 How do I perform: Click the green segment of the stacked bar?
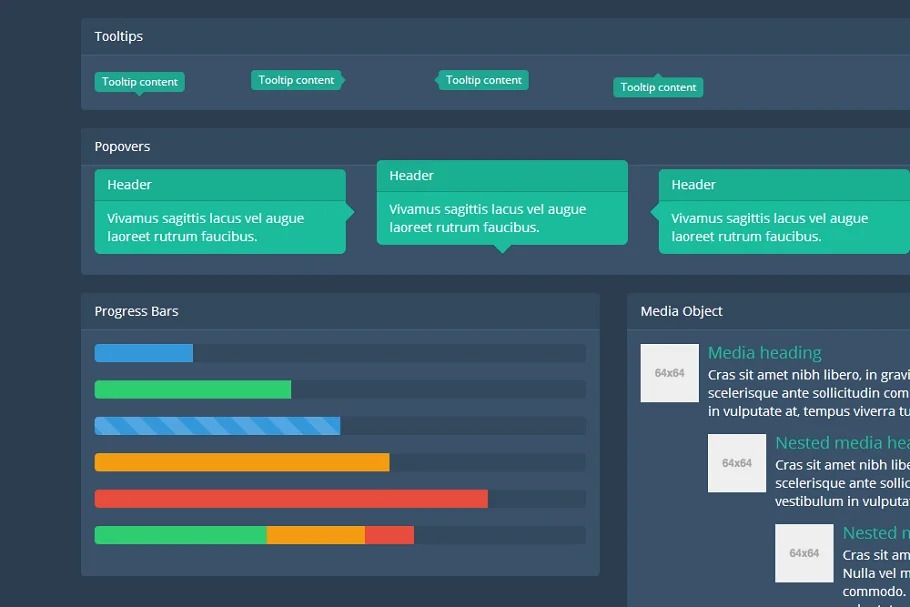pos(180,535)
